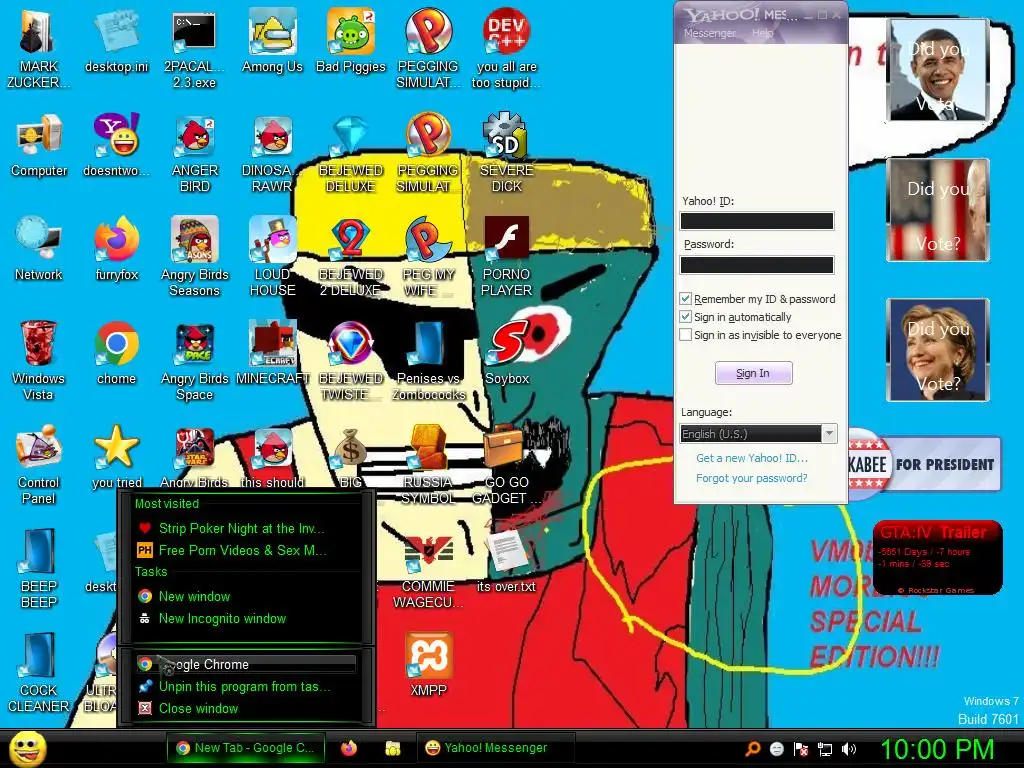Open the 10:00 PM taskbar clock
The image size is (1024, 768).
pos(937,749)
